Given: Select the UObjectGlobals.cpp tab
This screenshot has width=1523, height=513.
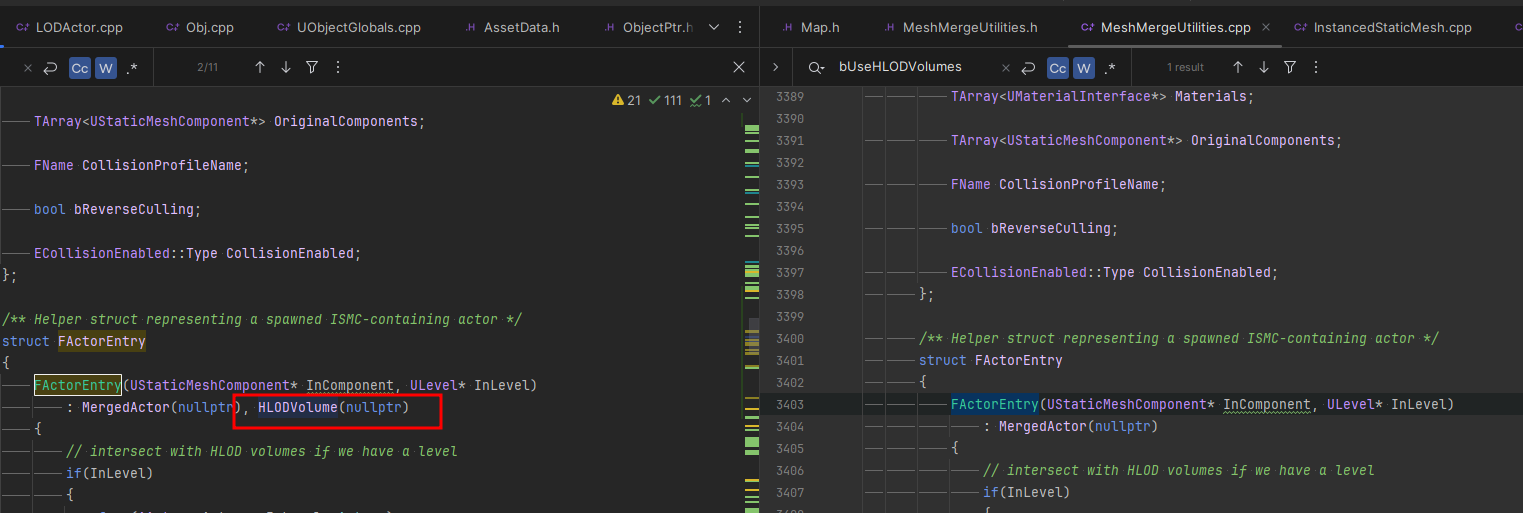Looking at the screenshot, I should coord(347,27).
